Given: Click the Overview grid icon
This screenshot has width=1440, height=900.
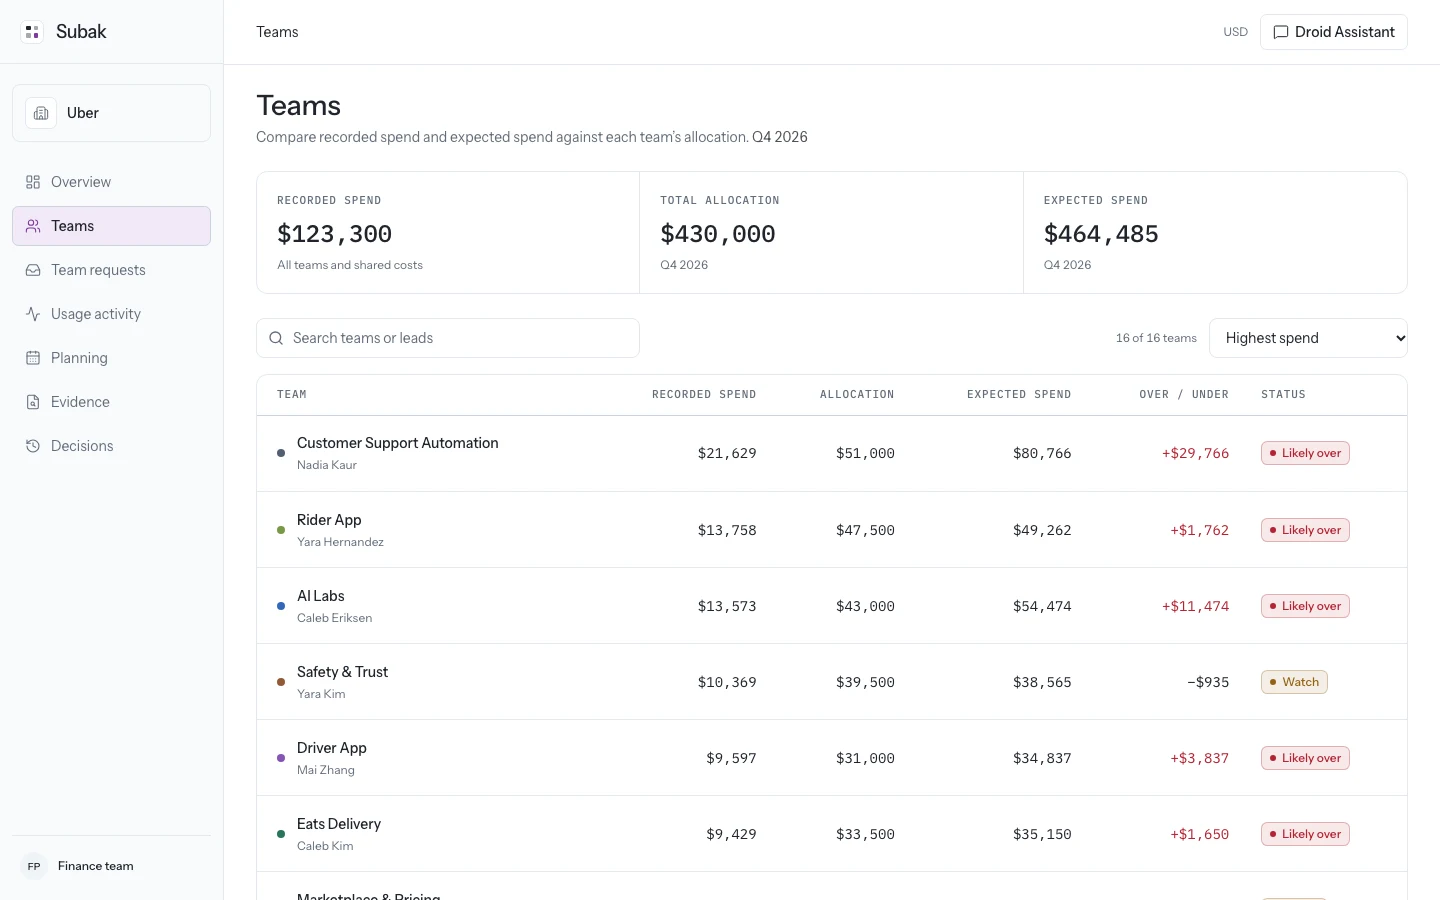Looking at the screenshot, I should (33, 182).
